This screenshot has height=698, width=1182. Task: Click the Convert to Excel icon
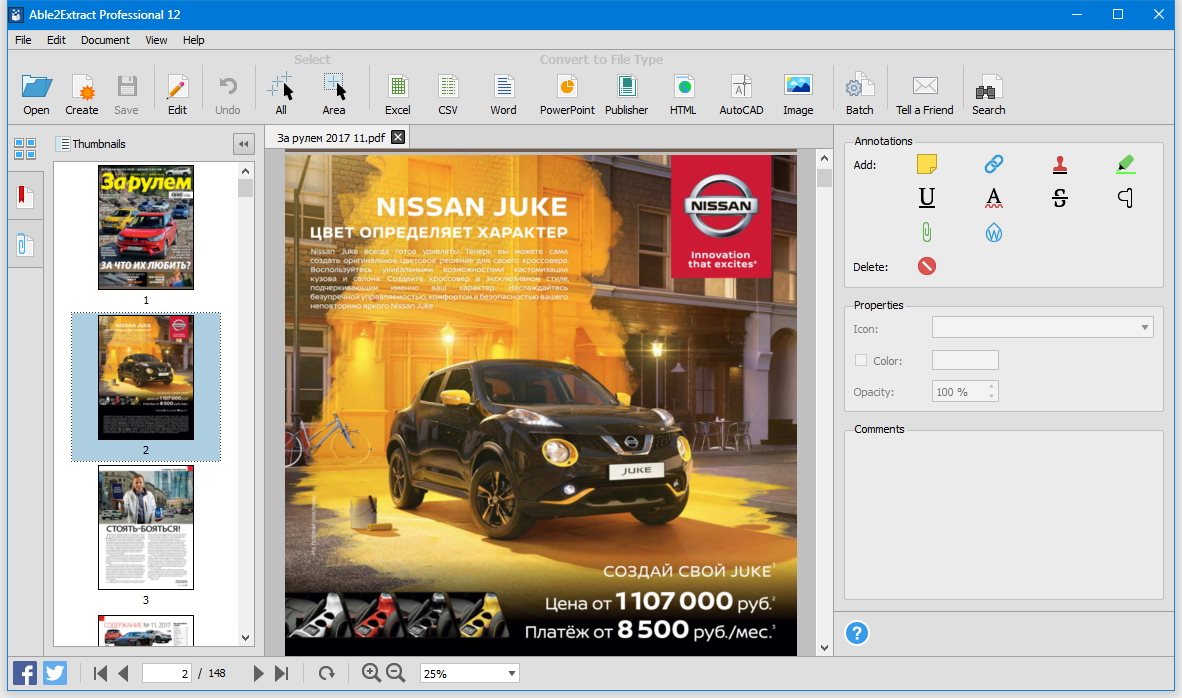coord(397,94)
